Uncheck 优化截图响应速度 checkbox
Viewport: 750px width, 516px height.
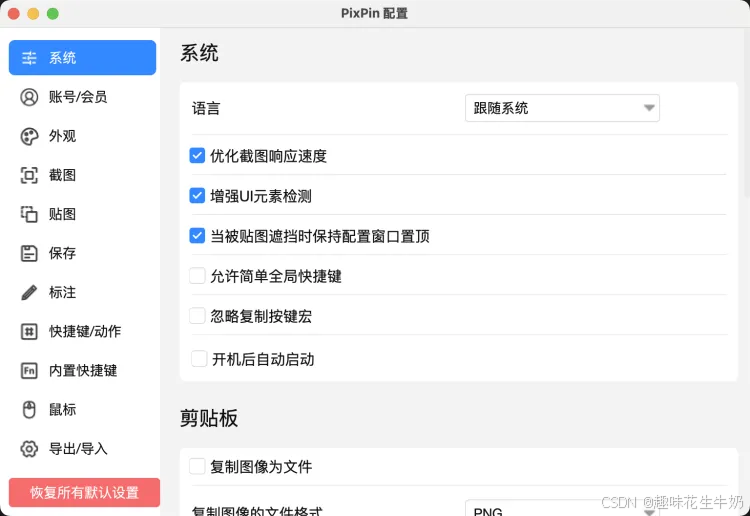click(197, 155)
